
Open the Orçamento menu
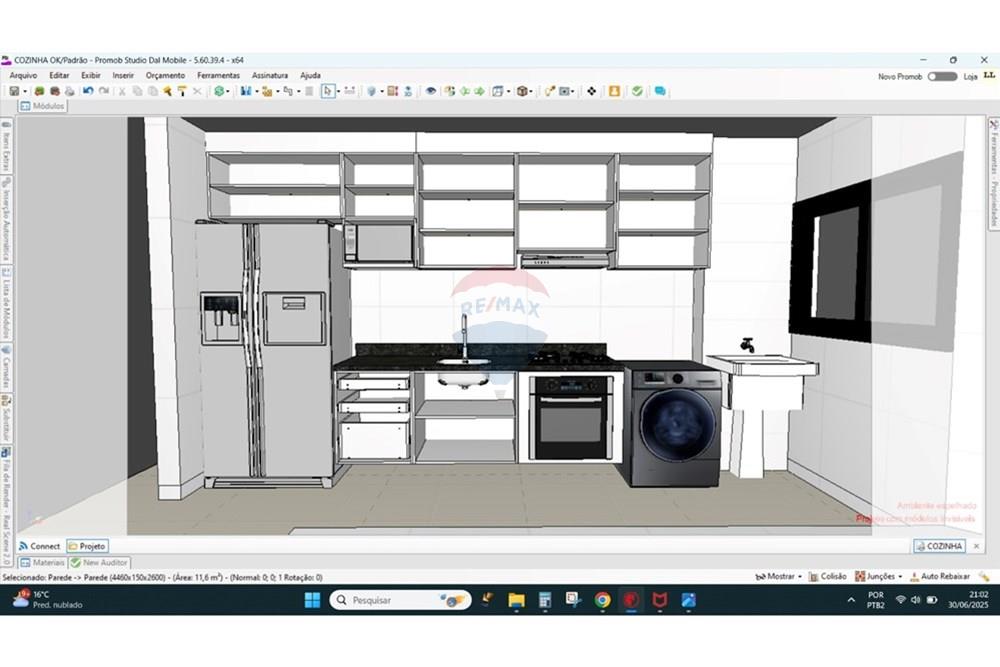point(165,75)
